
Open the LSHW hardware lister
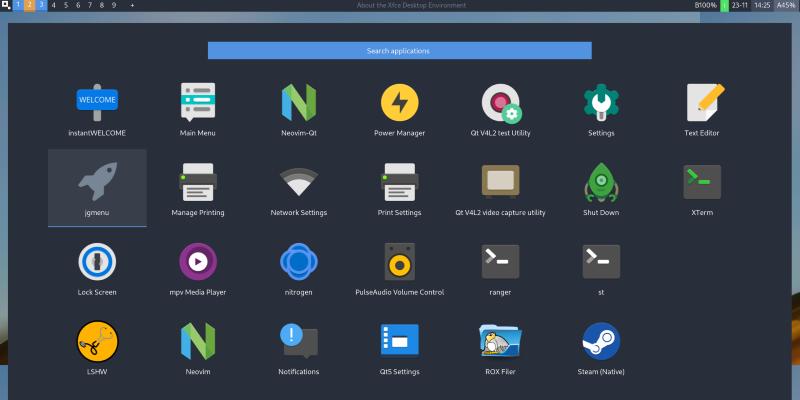(97, 341)
